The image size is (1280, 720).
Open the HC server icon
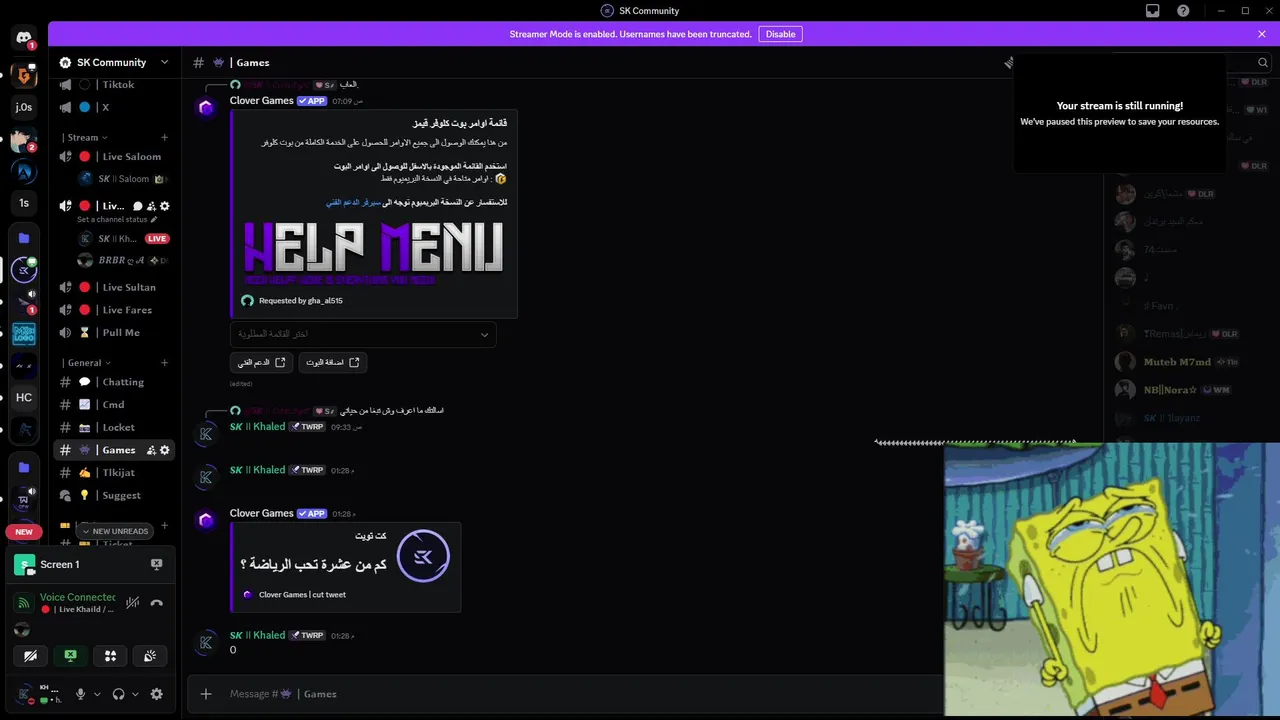[24, 397]
